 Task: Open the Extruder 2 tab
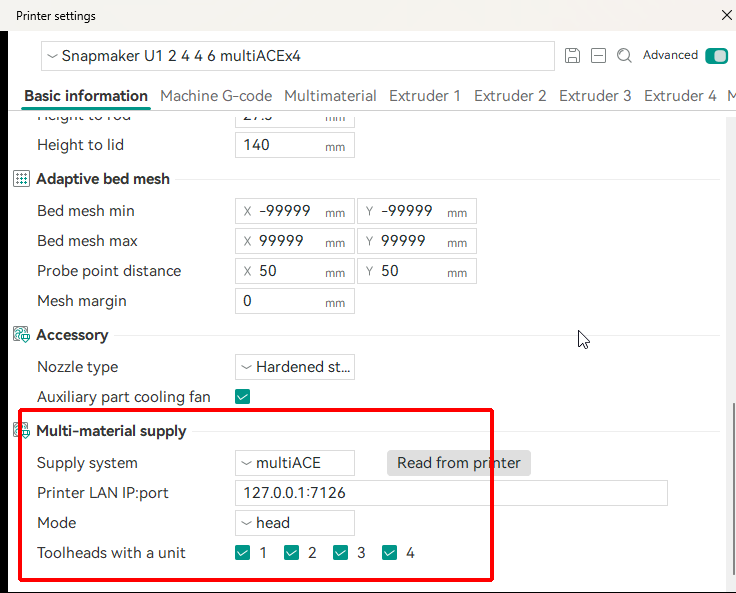(510, 96)
